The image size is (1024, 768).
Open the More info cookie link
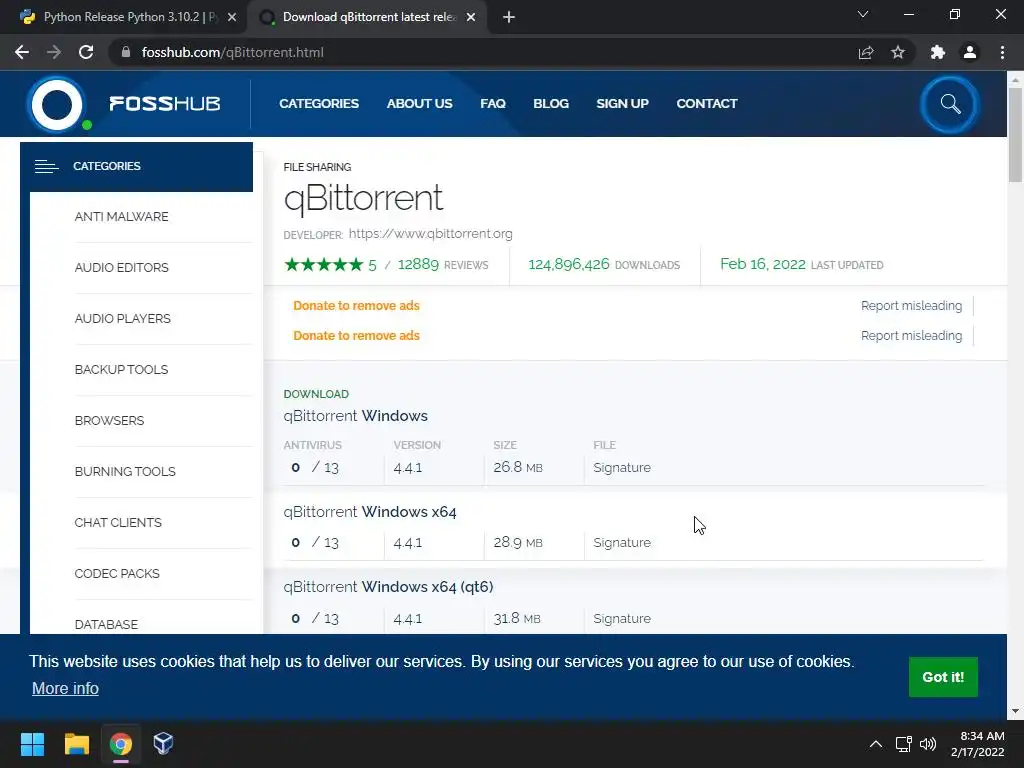65,688
